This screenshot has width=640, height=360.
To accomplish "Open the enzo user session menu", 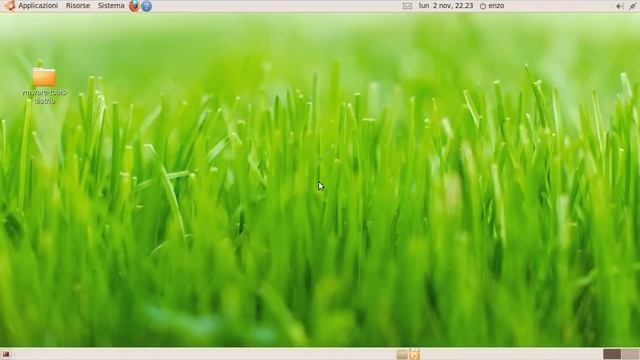I will click(492, 6).
